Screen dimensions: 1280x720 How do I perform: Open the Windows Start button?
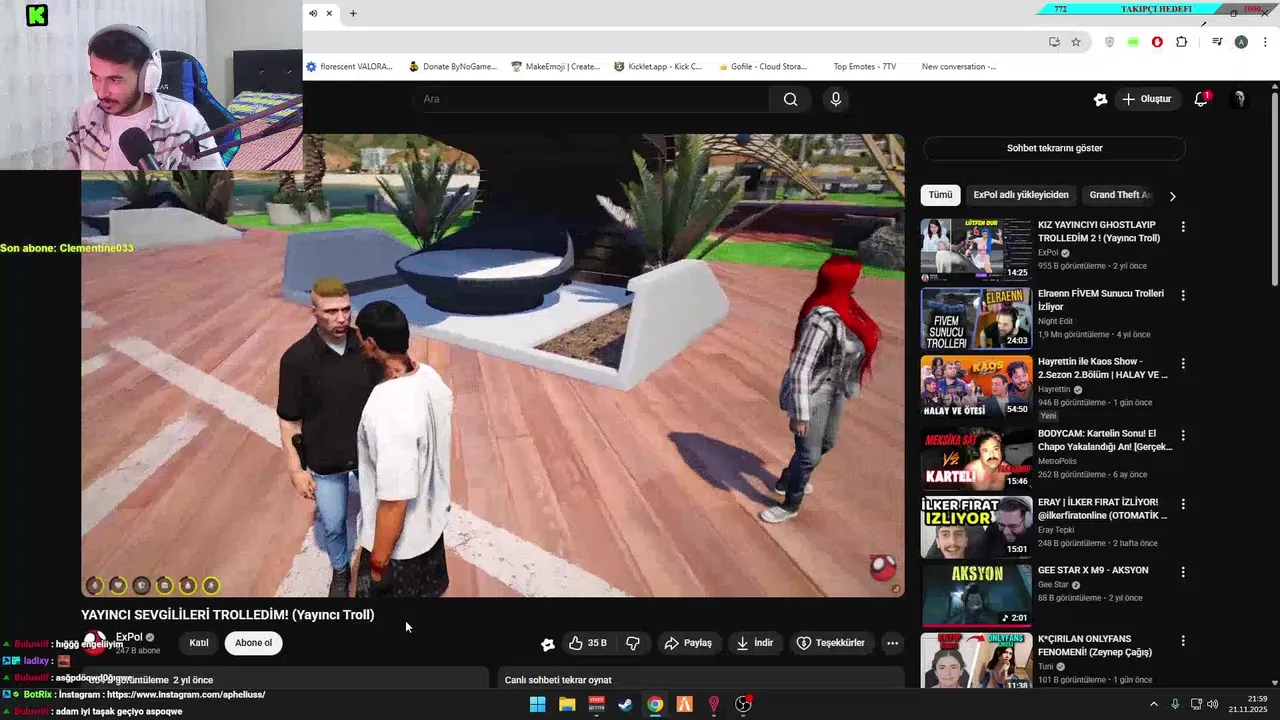pyautogui.click(x=537, y=704)
